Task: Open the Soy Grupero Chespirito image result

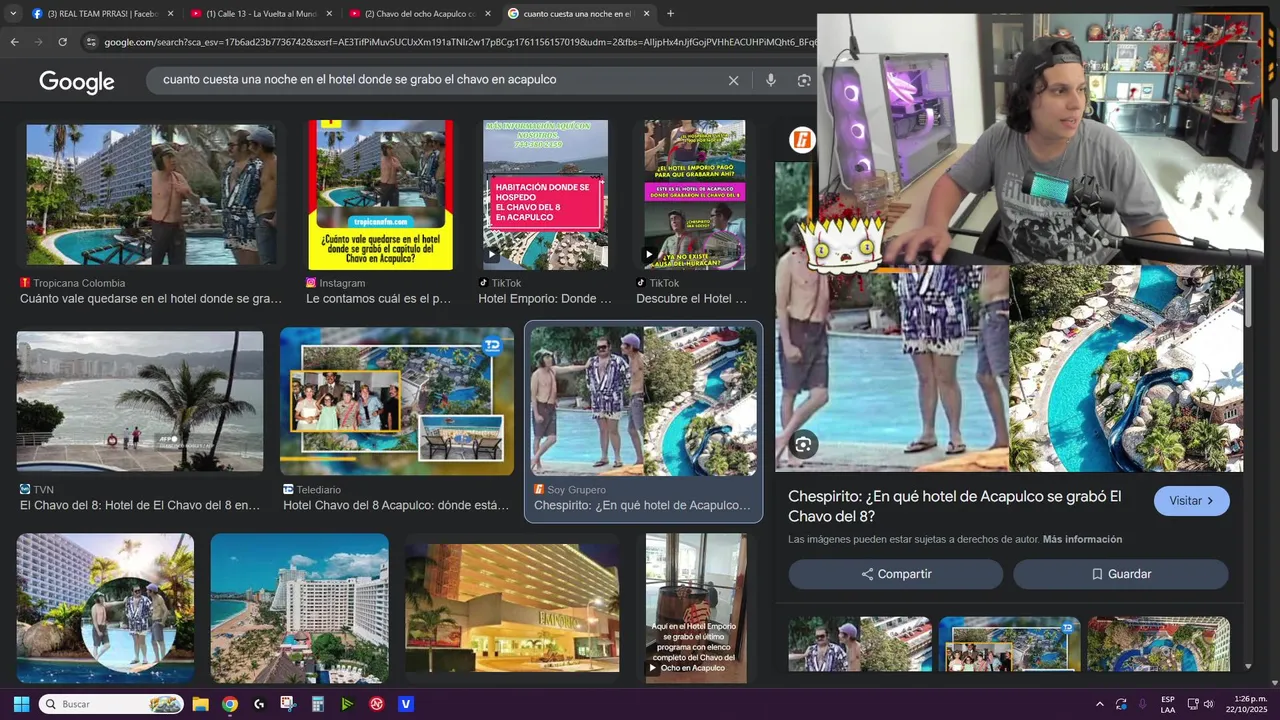Action: coord(643,402)
